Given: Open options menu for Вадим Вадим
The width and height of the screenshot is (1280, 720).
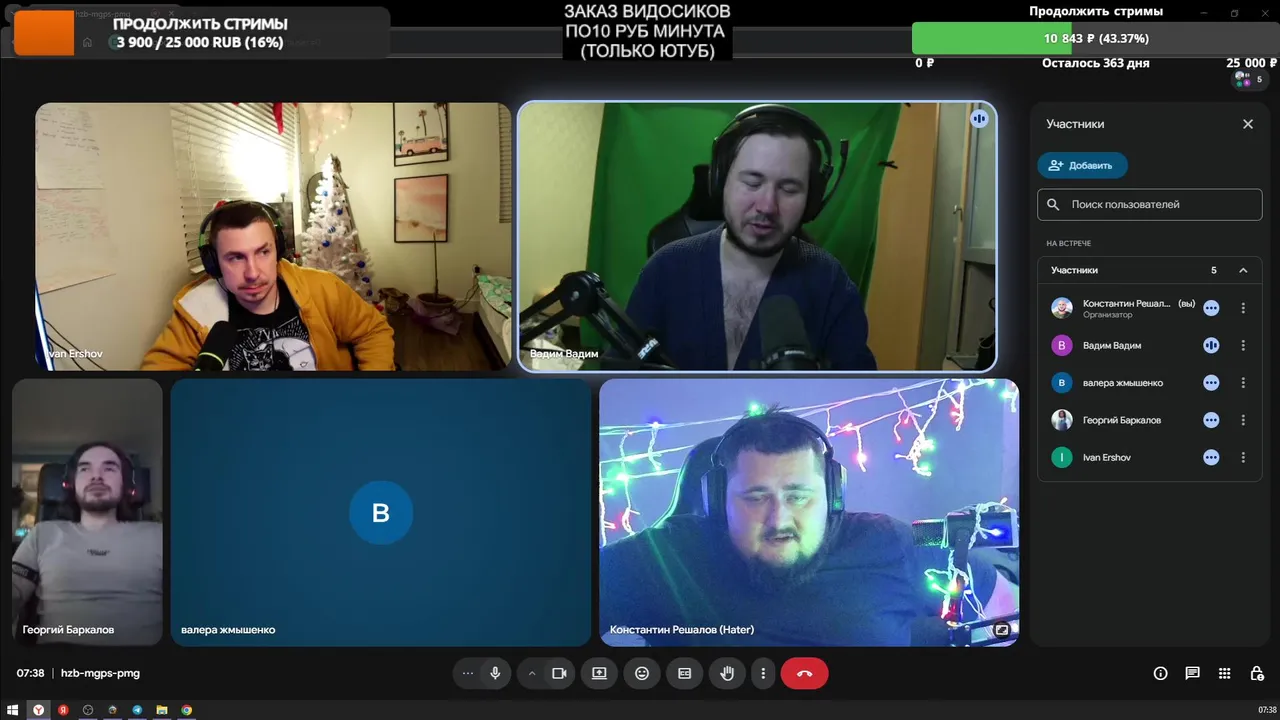Looking at the screenshot, I should [x=1243, y=345].
